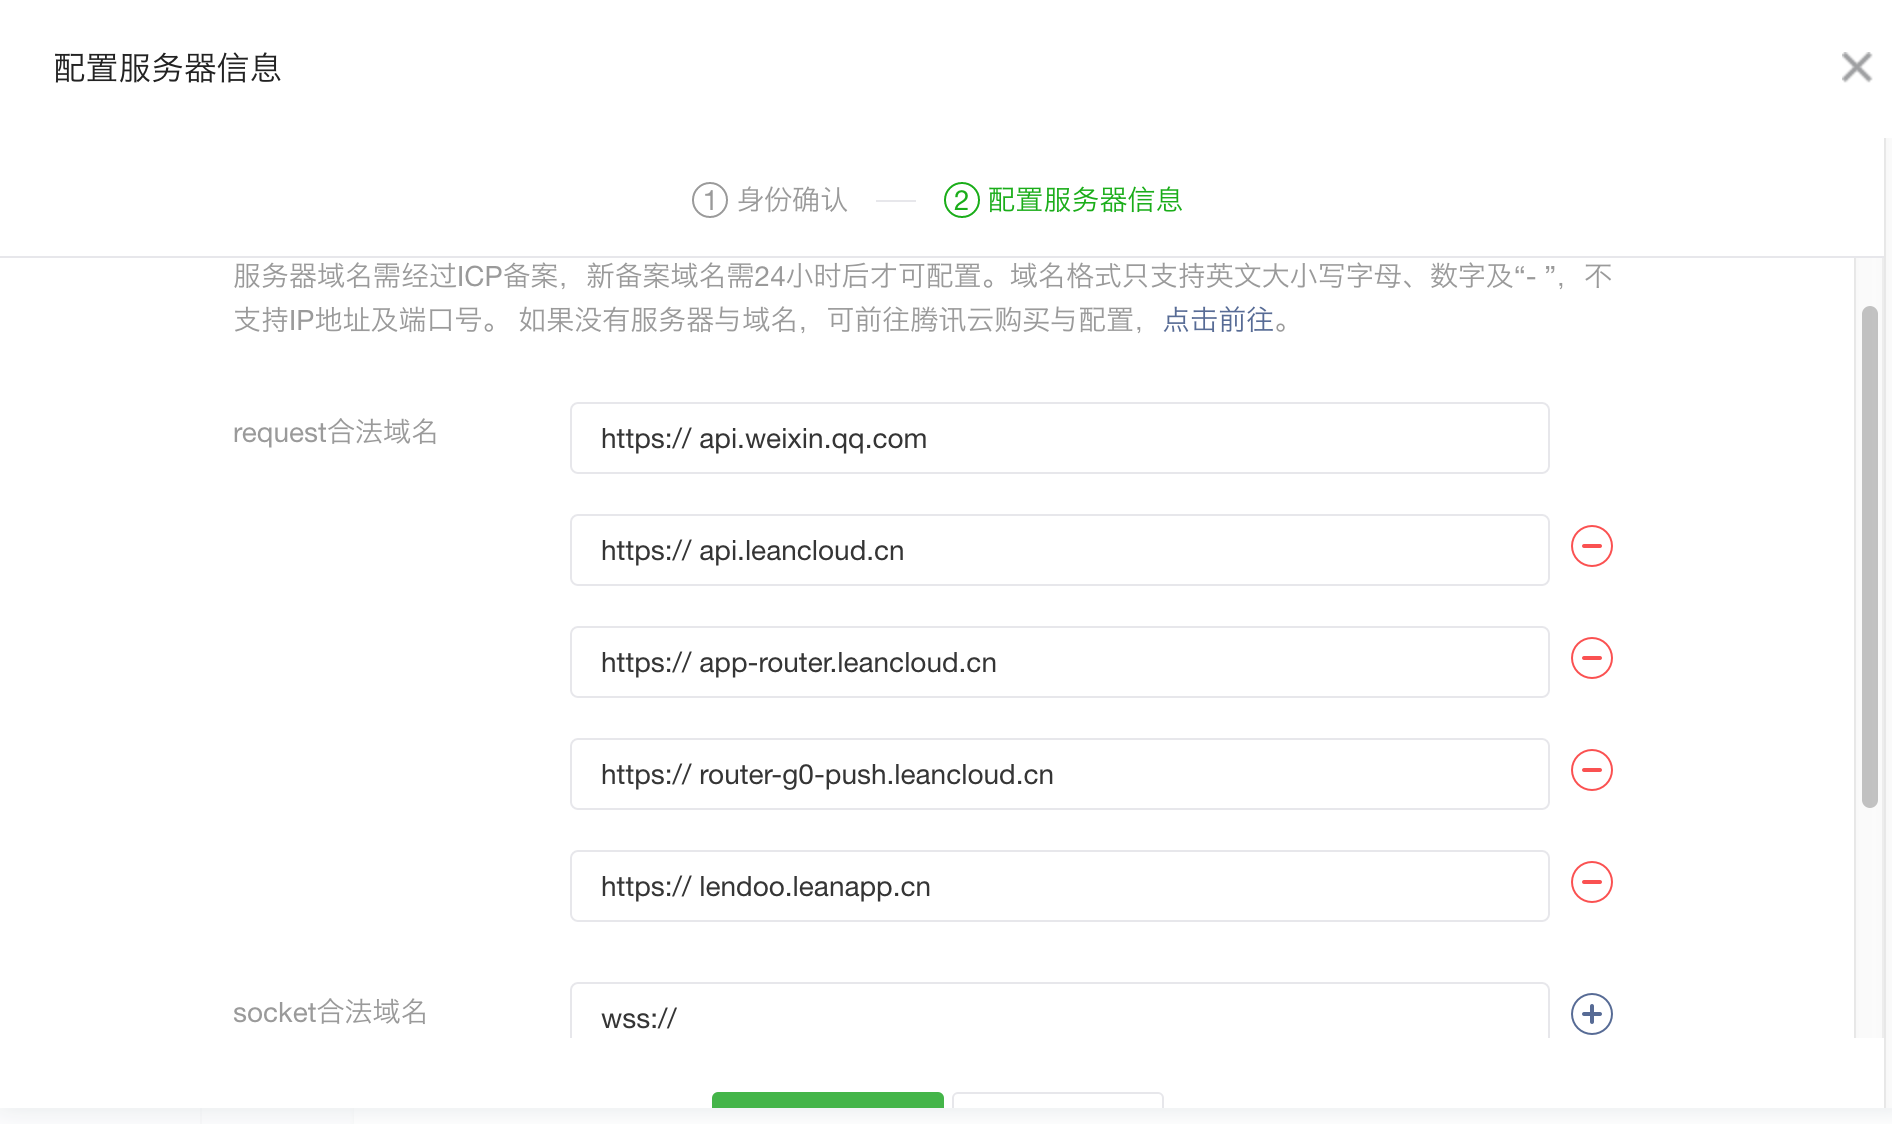Click the step 1 circle icon
1892x1124 pixels.
pyautogui.click(x=709, y=200)
